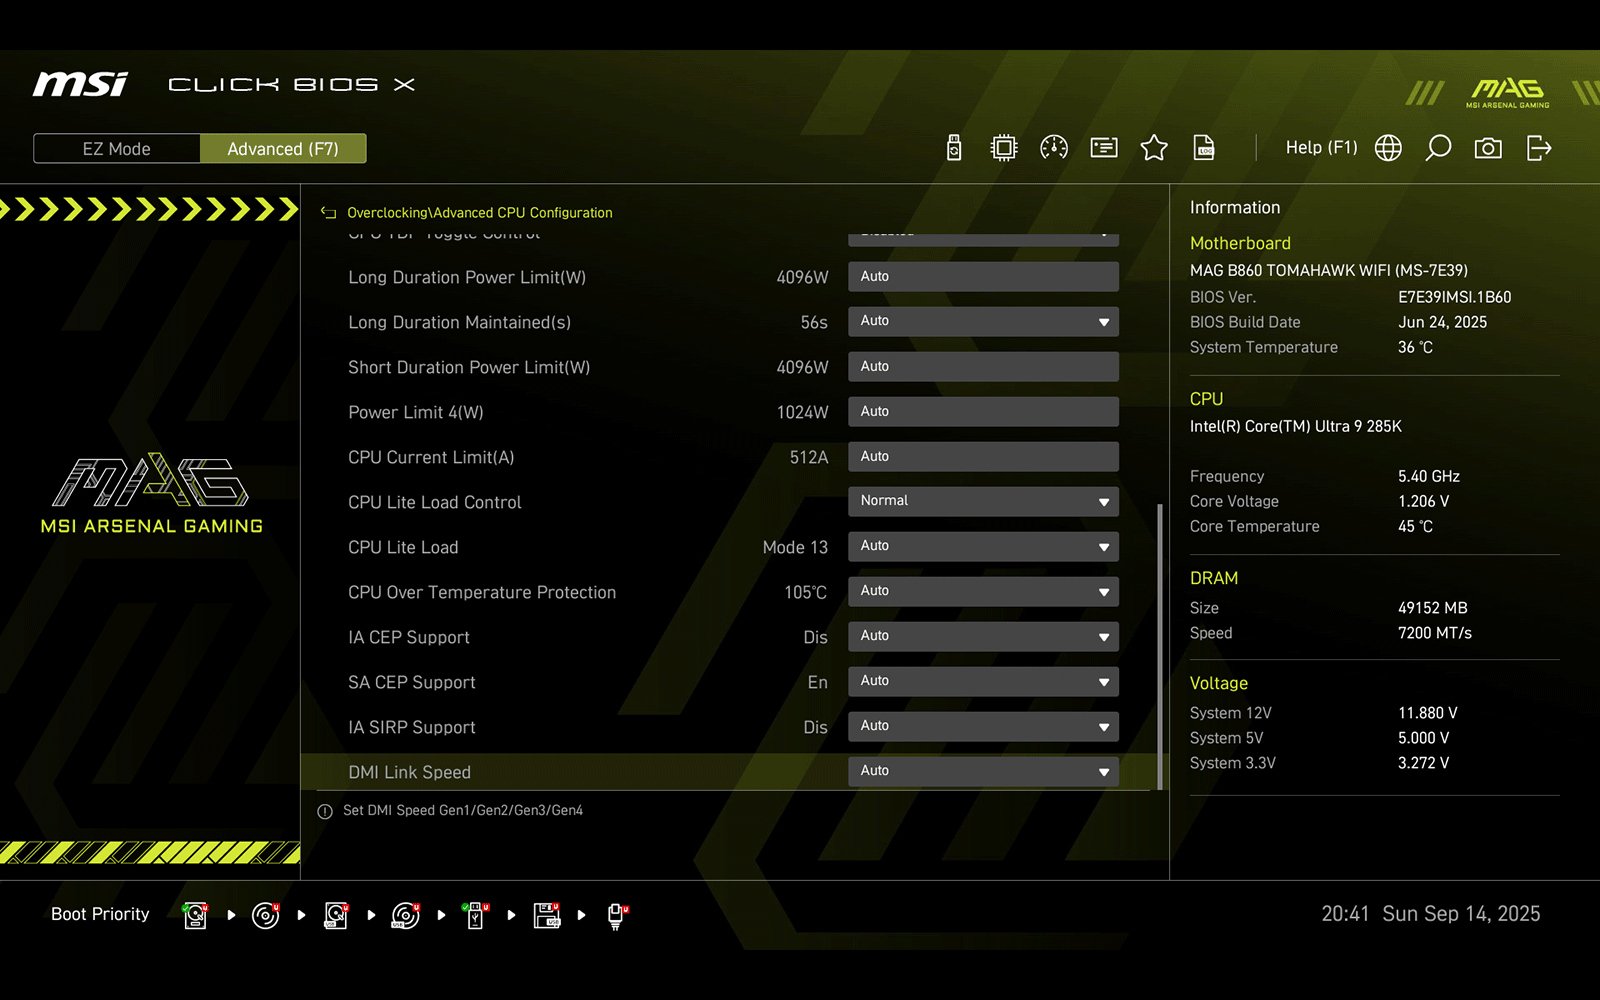Click the Boot Priority label
Image resolution: width=1600 pixels, height=1000 pixels.
(100, 914)
